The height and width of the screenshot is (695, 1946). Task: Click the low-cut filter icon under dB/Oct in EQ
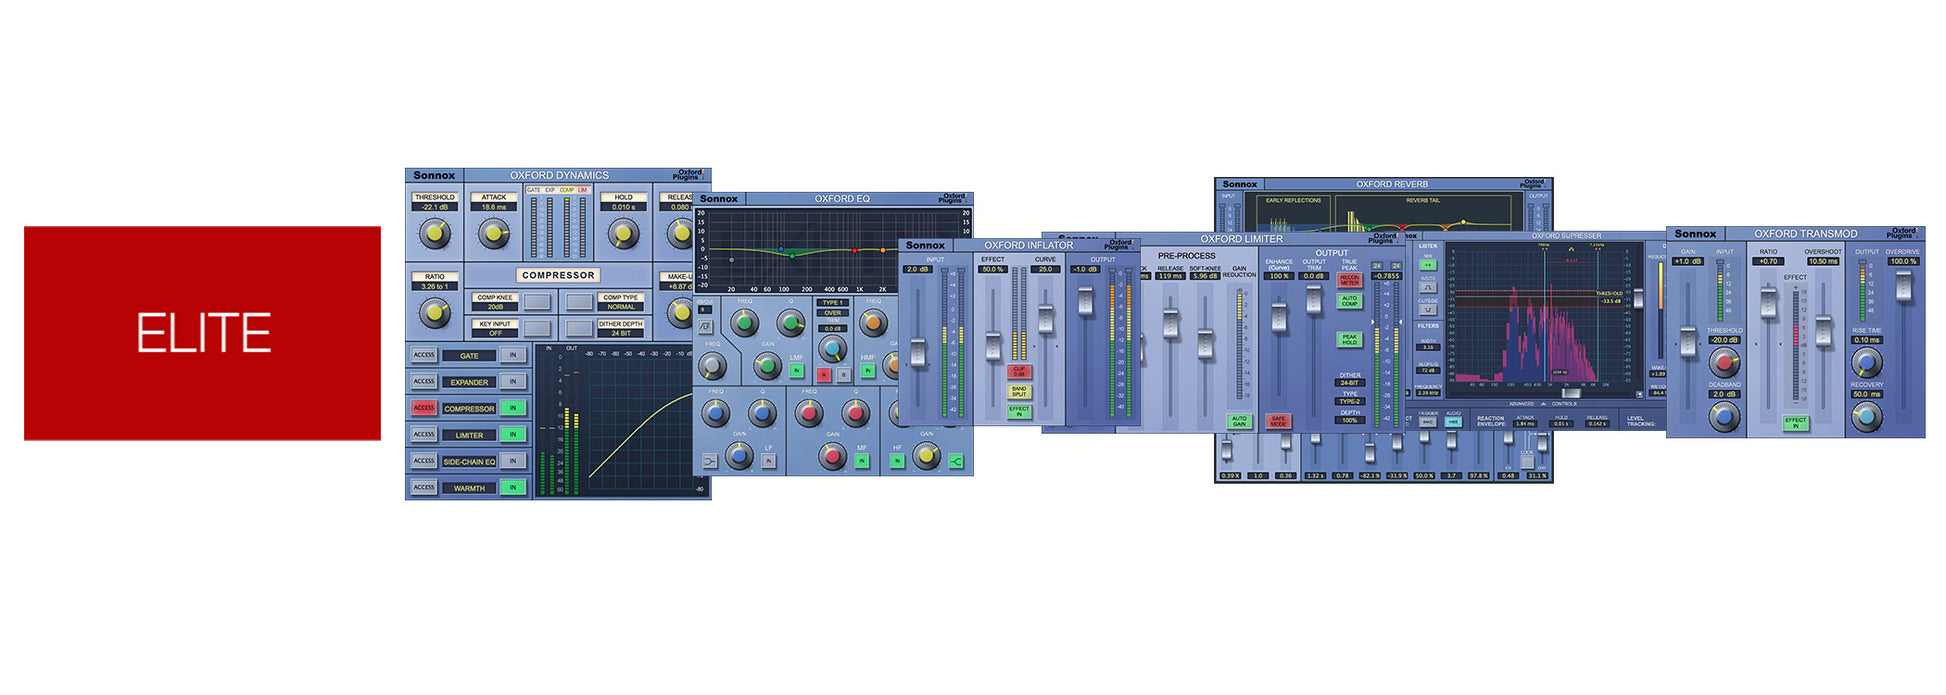[705, 327]
